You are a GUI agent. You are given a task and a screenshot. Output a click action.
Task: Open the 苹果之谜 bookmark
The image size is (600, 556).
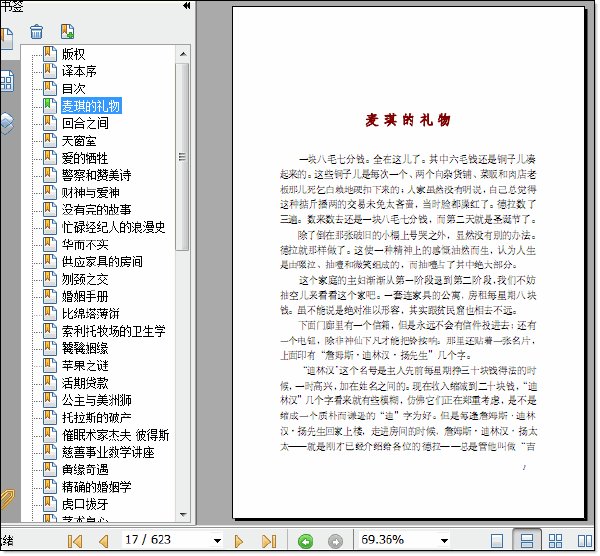tap(85, 366)
